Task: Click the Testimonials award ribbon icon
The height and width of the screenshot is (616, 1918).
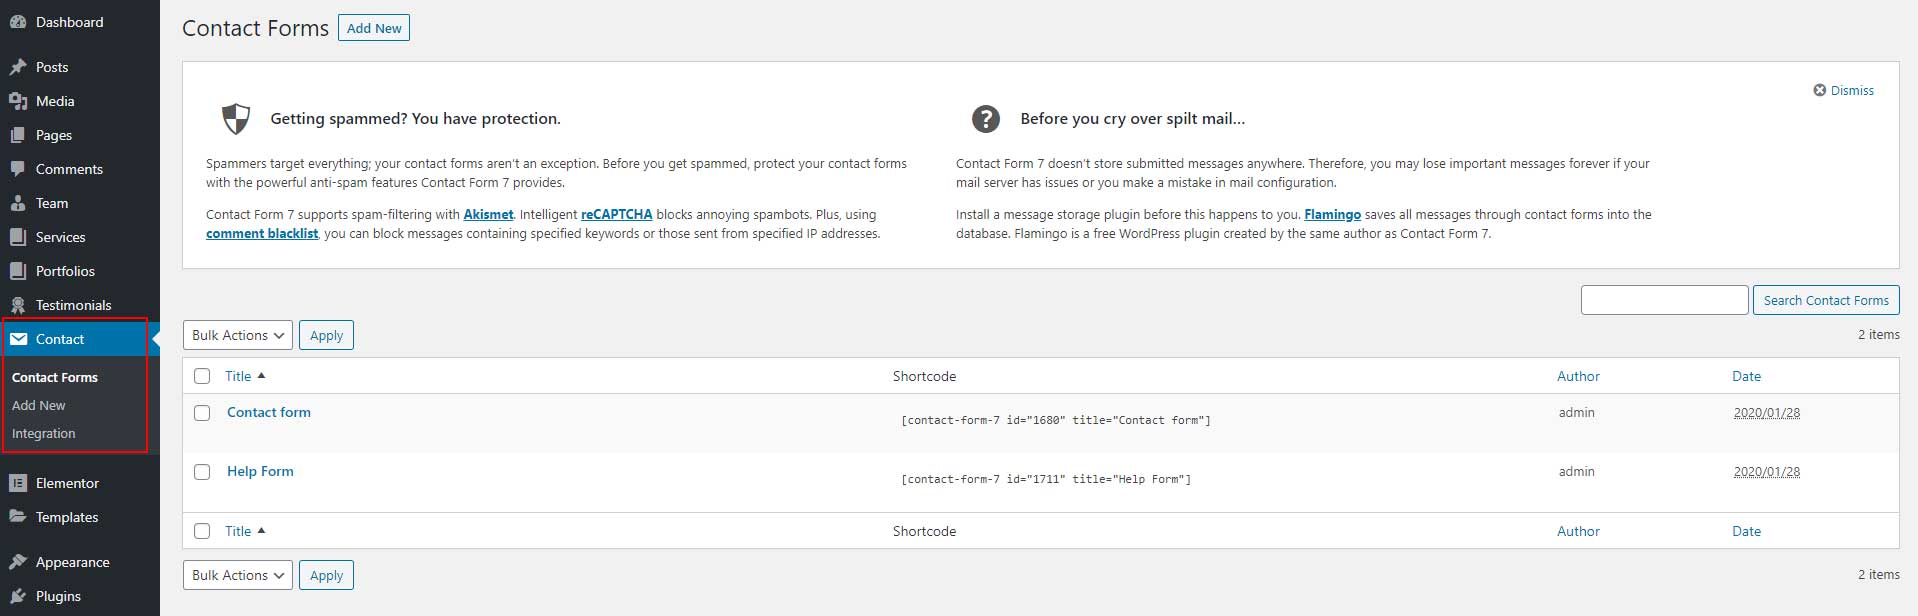Action: tap(18, 305)
